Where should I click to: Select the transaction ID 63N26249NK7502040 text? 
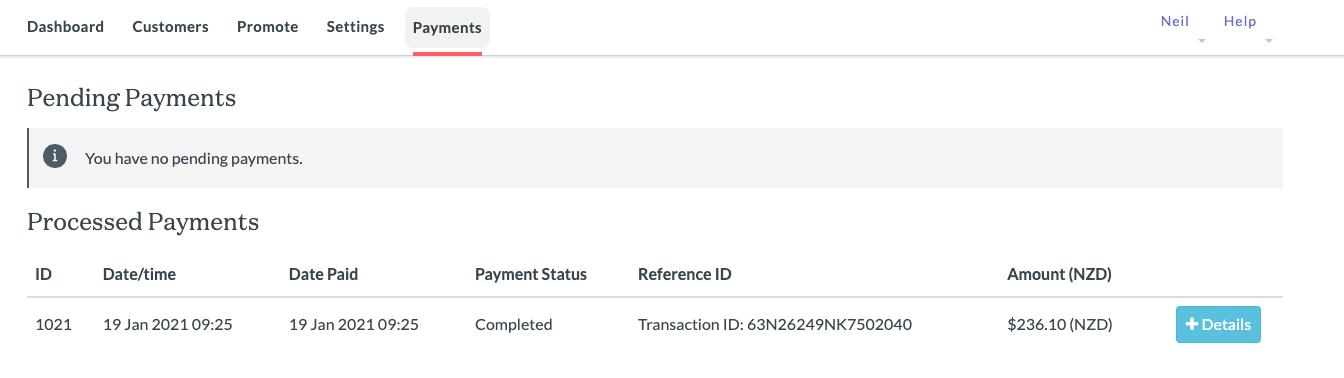[775, 324]
